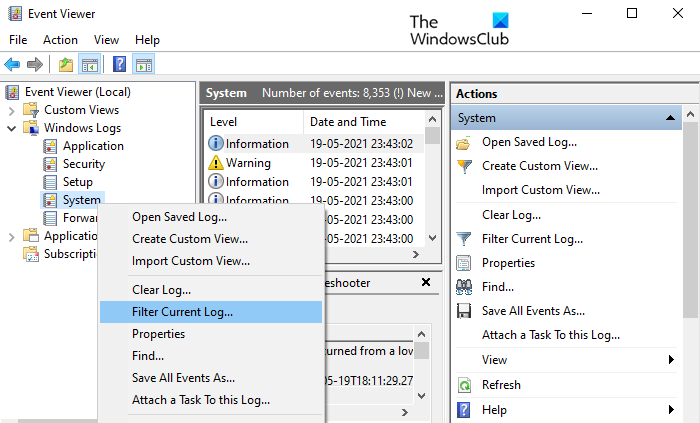
Task: Click the Refresh icon in Actions pane
Action: coord(464,384)
